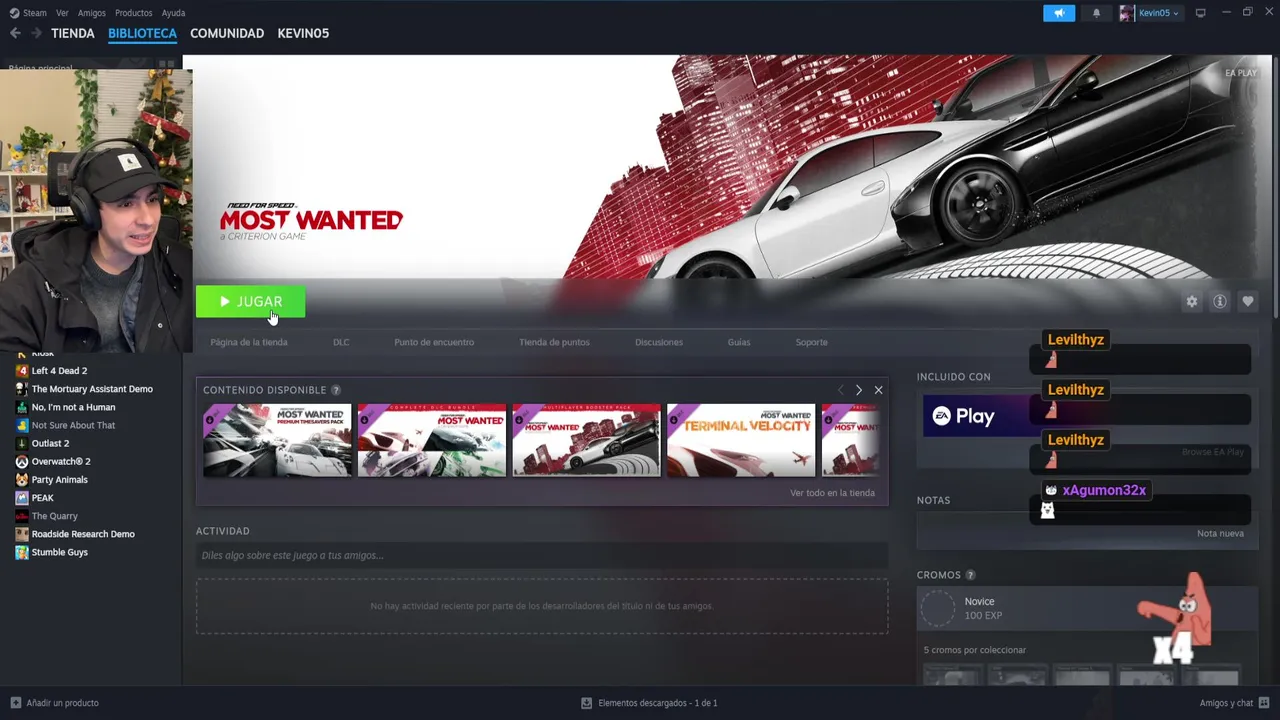The width and height of the screenshot is (1280, 720).
Task: Click the activity message input field
Action: tap(541, 555)
